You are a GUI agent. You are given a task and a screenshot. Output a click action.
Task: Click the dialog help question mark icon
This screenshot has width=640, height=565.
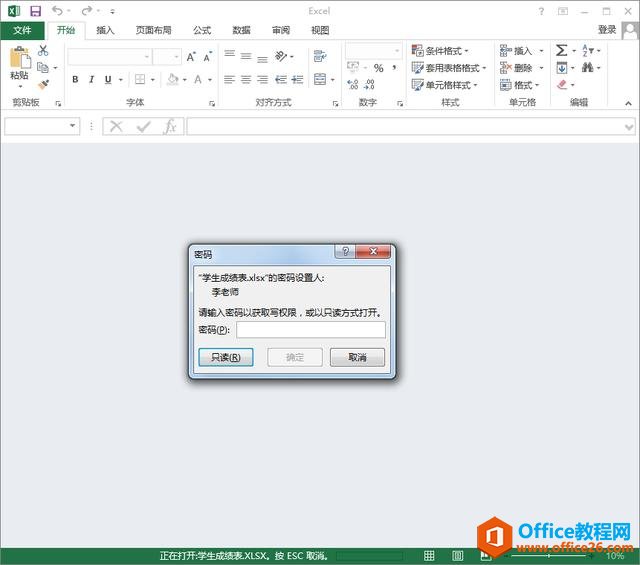coord(342,254)
